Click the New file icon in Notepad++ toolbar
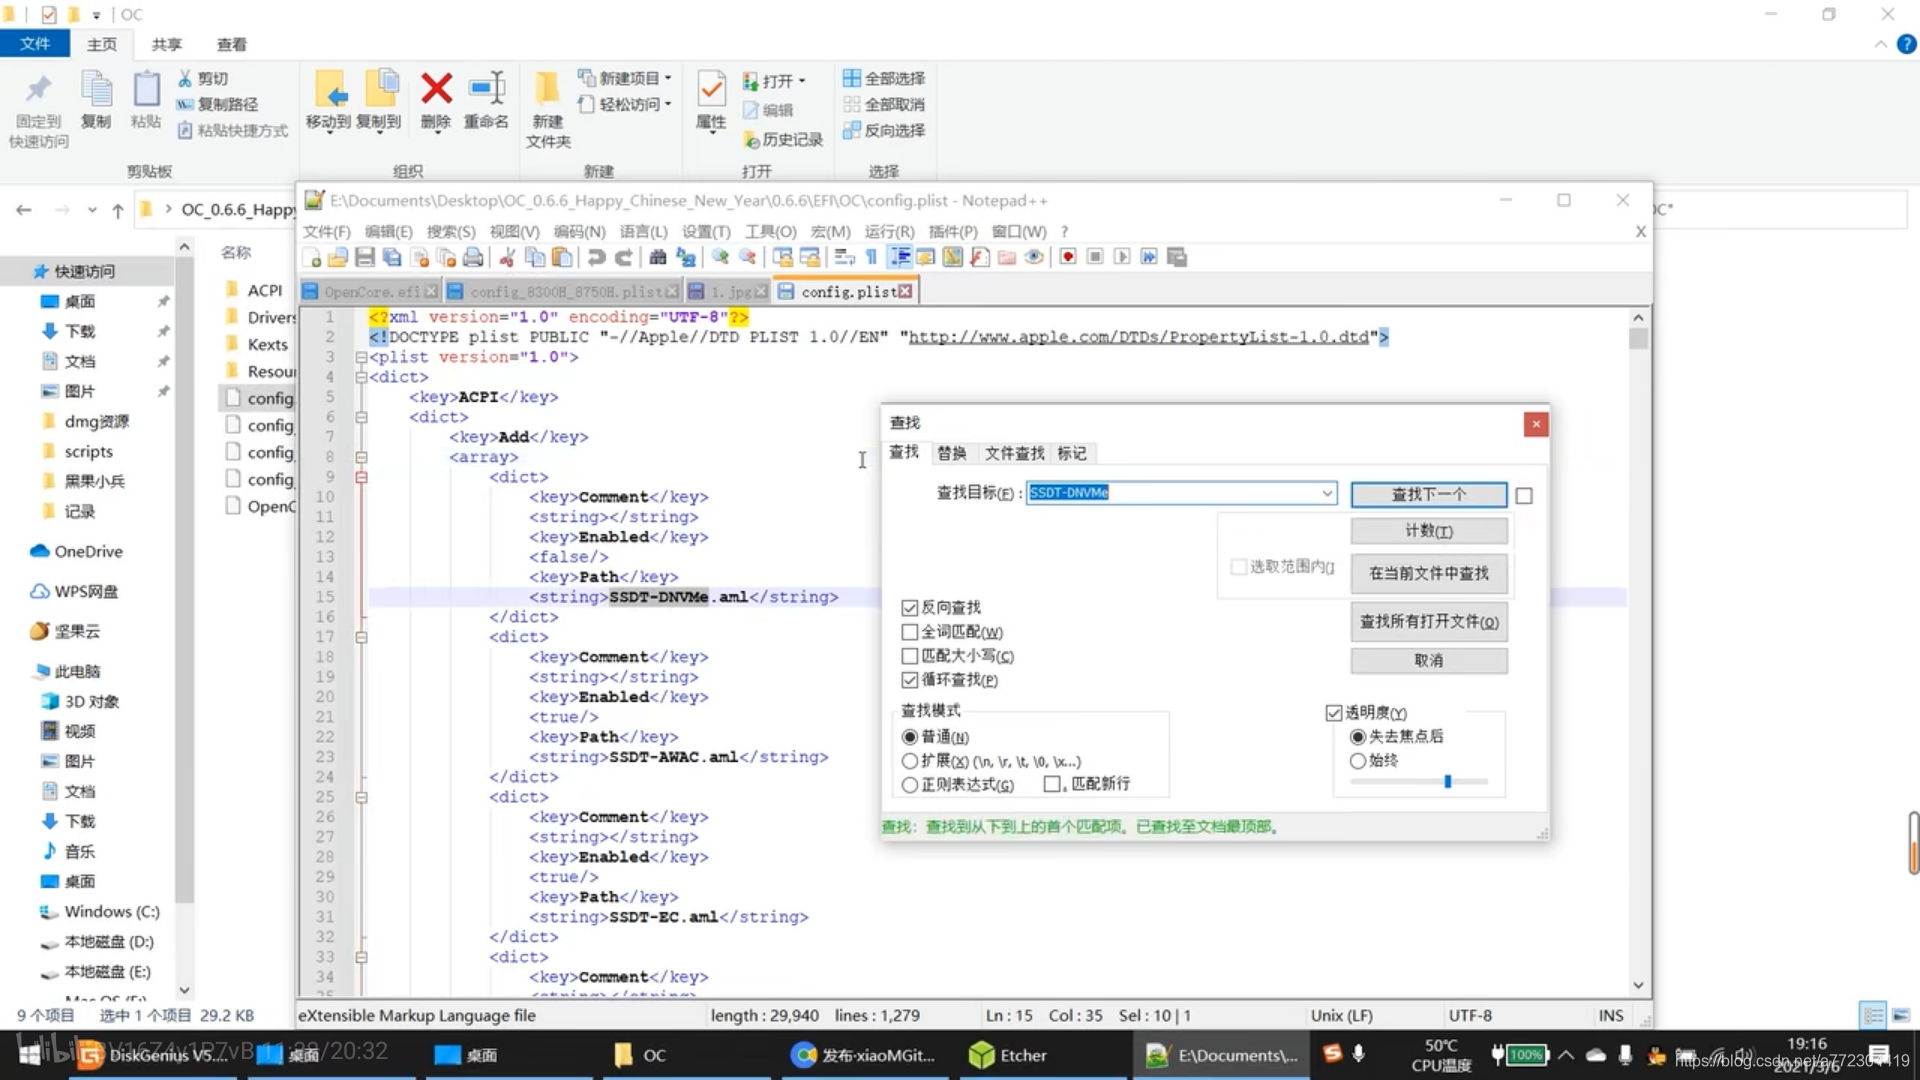Image resolution: width=1920 pixels, height=1080 pixels. (312, 258)
